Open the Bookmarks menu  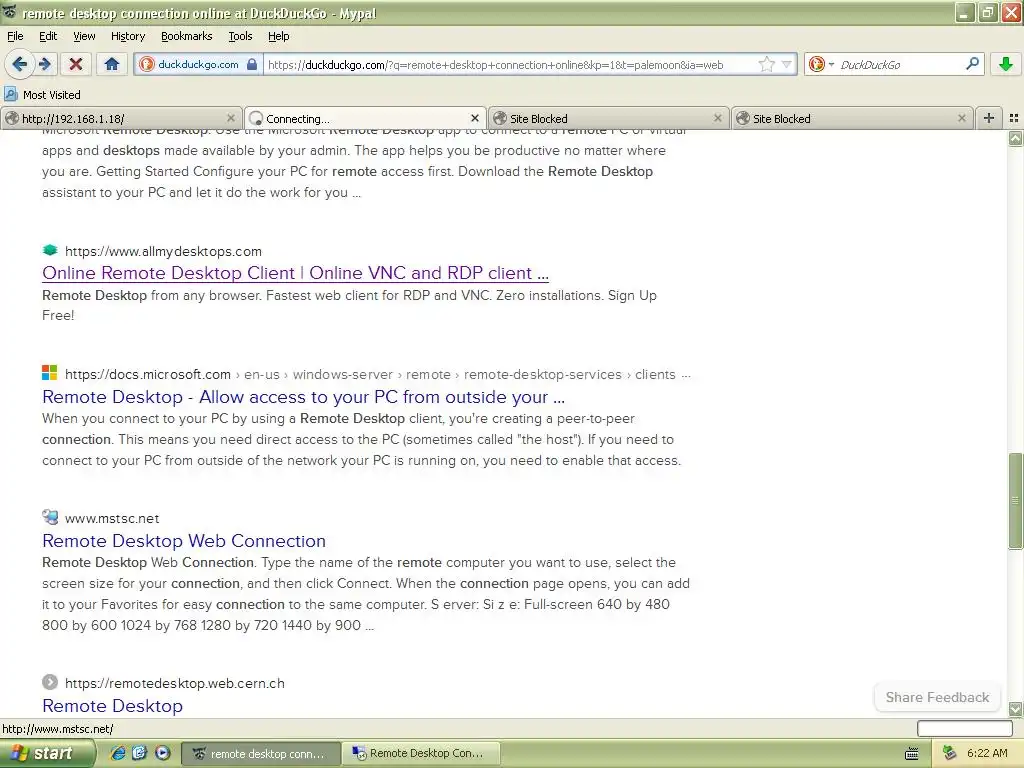(186, 36)
